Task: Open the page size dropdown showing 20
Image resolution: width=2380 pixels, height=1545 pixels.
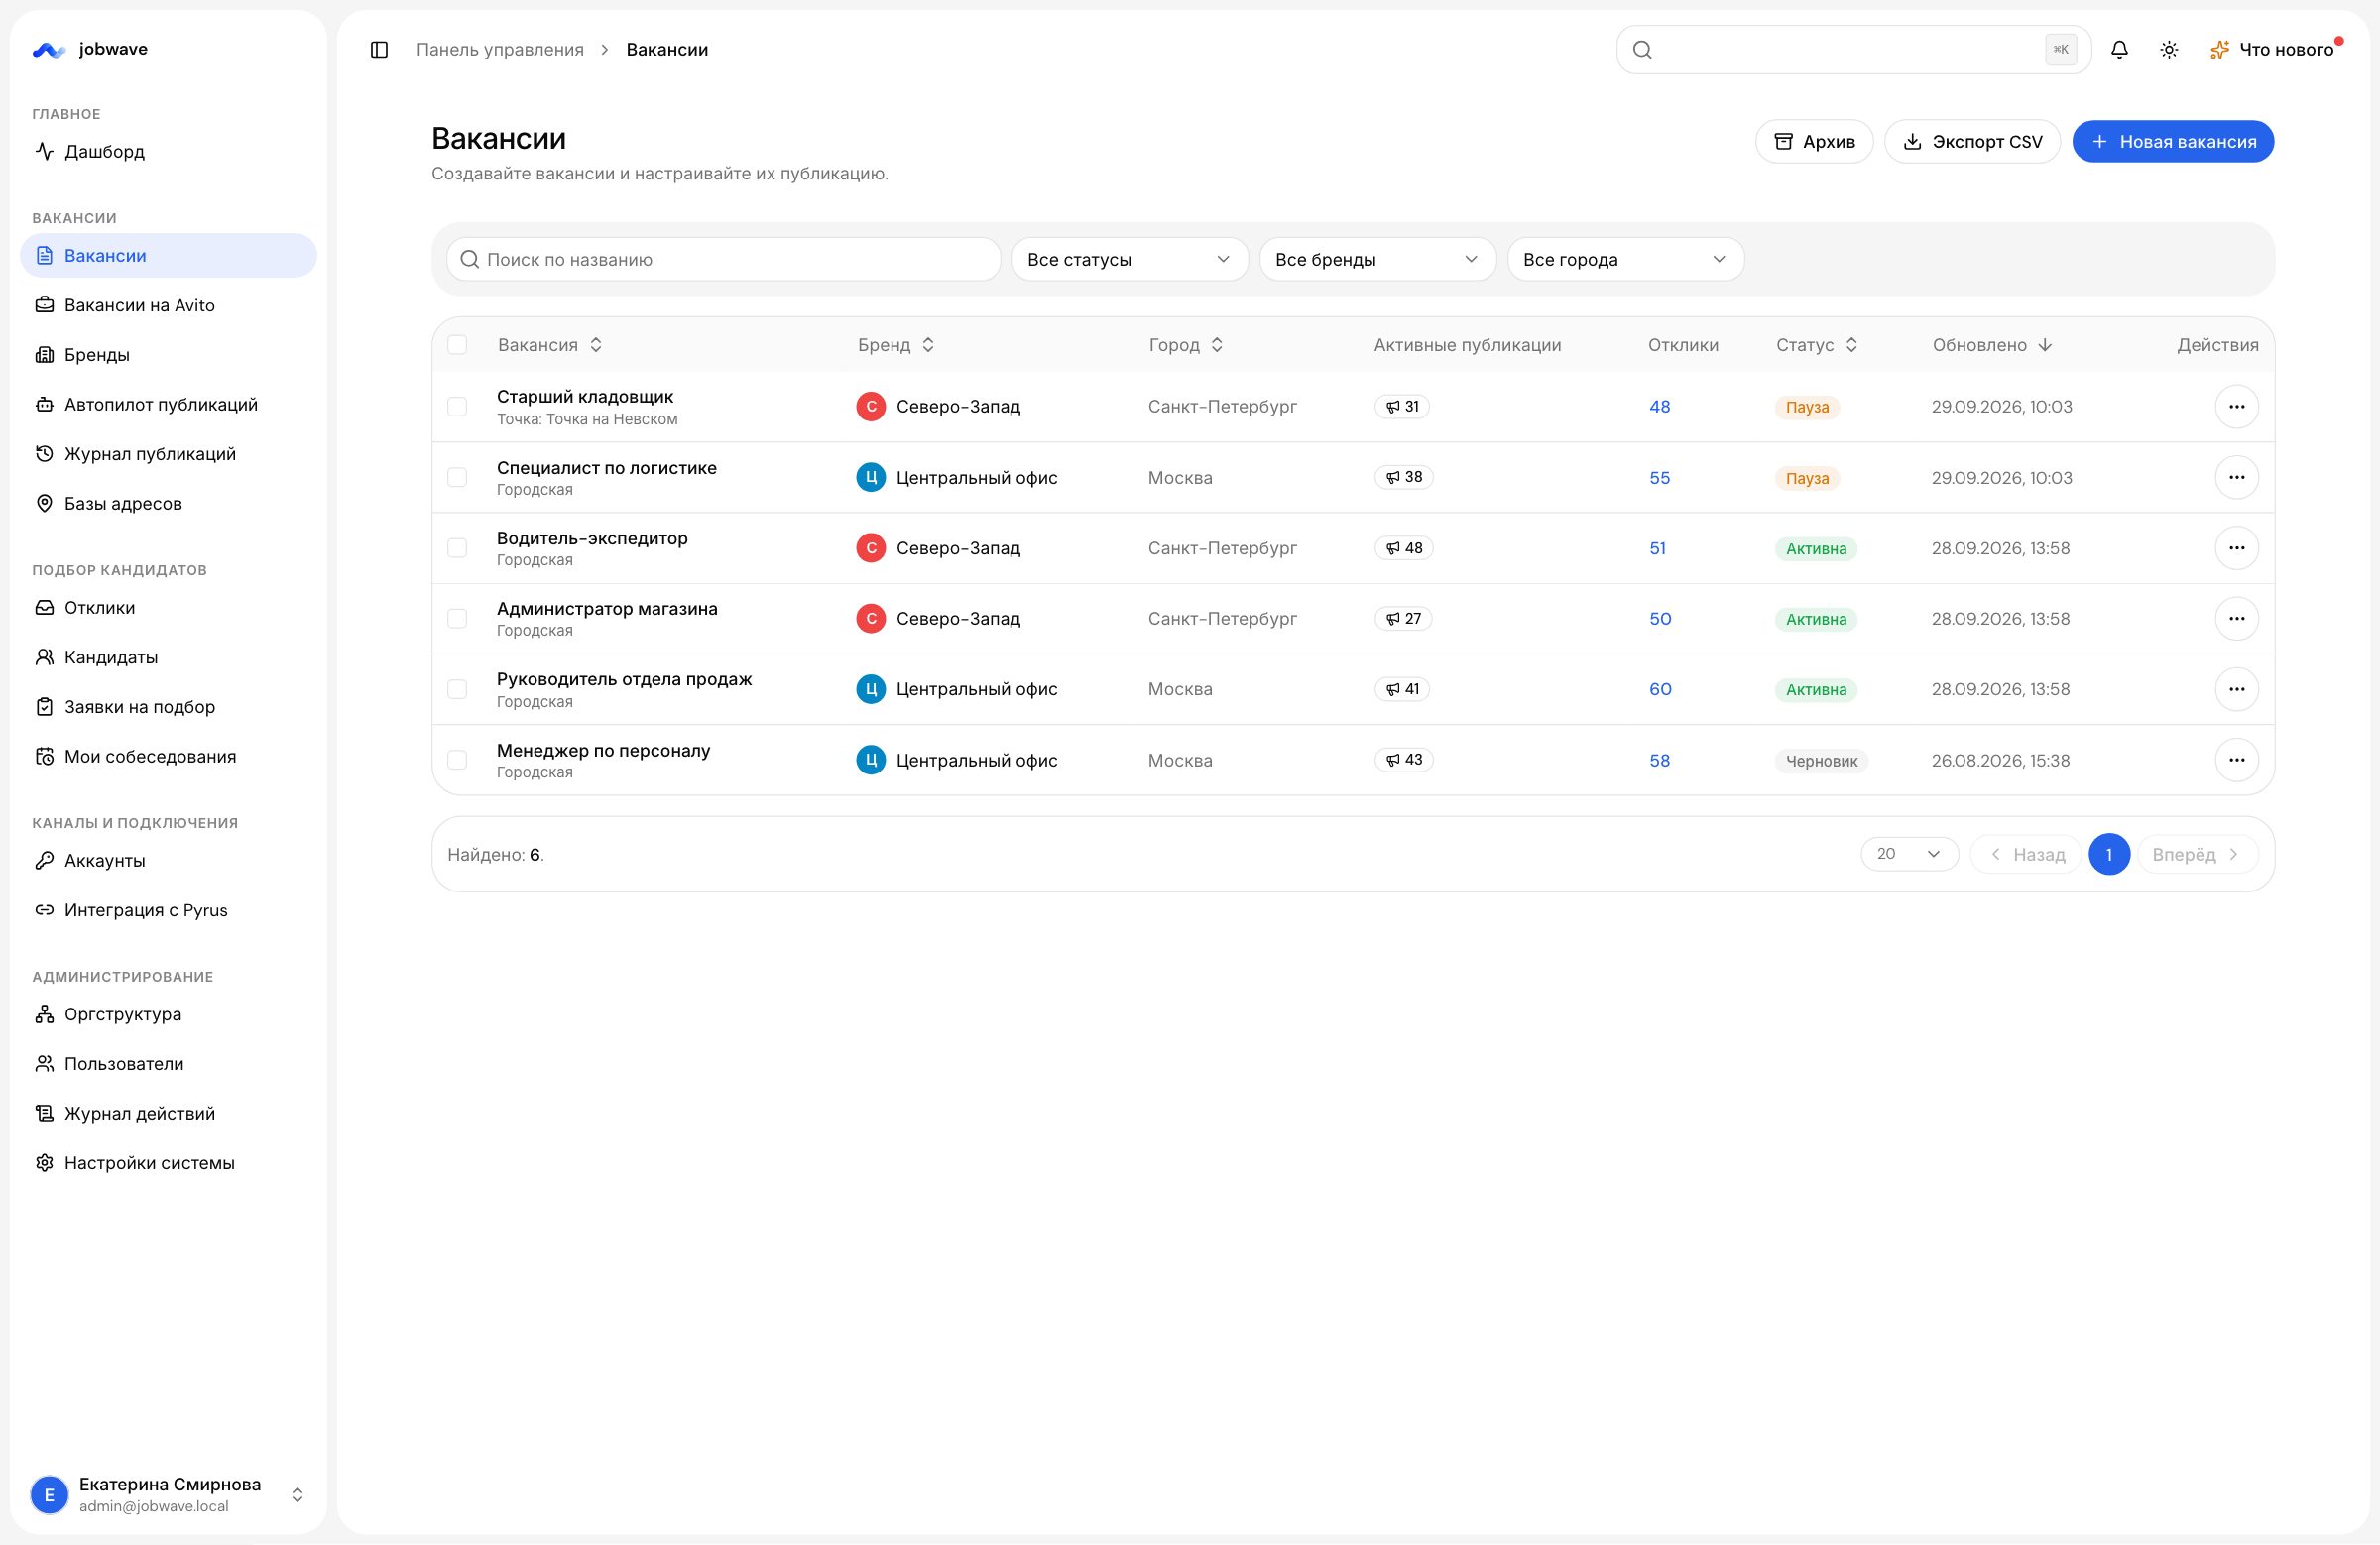Action: pyautogui.click(x=1908, y=854)
